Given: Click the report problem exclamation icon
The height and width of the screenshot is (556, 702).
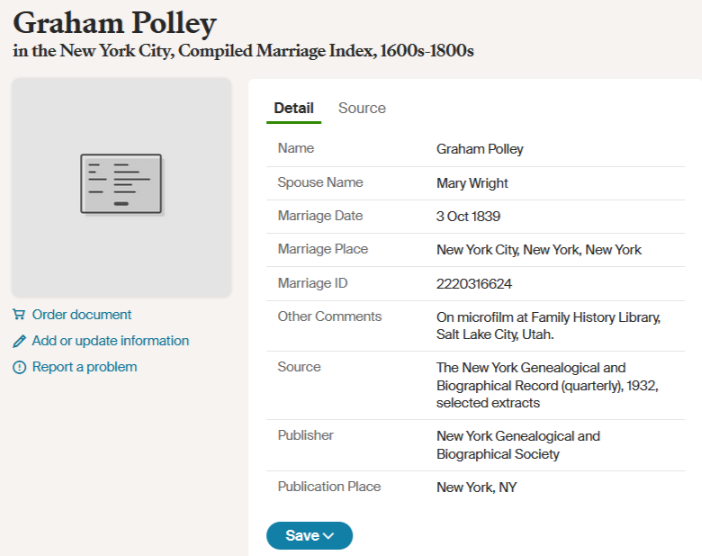Looking at the screenshot, I should pos(19,367).
